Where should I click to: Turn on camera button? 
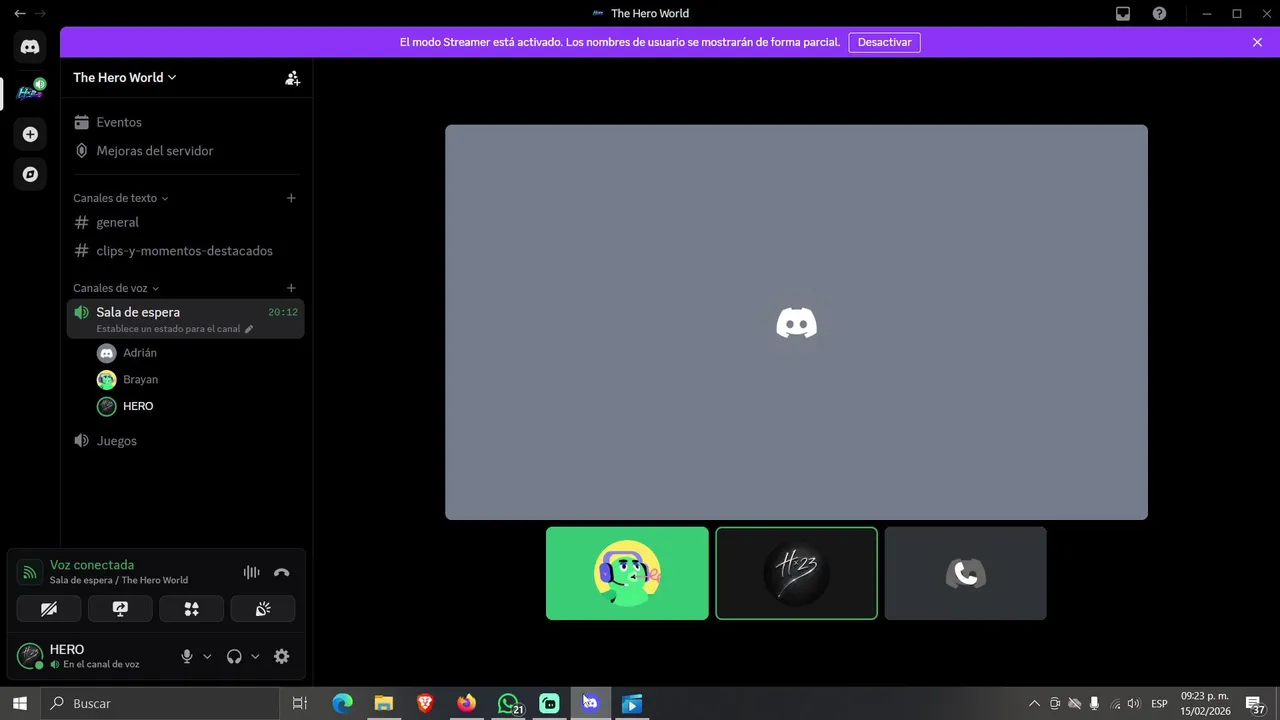[x=49, y=609]
